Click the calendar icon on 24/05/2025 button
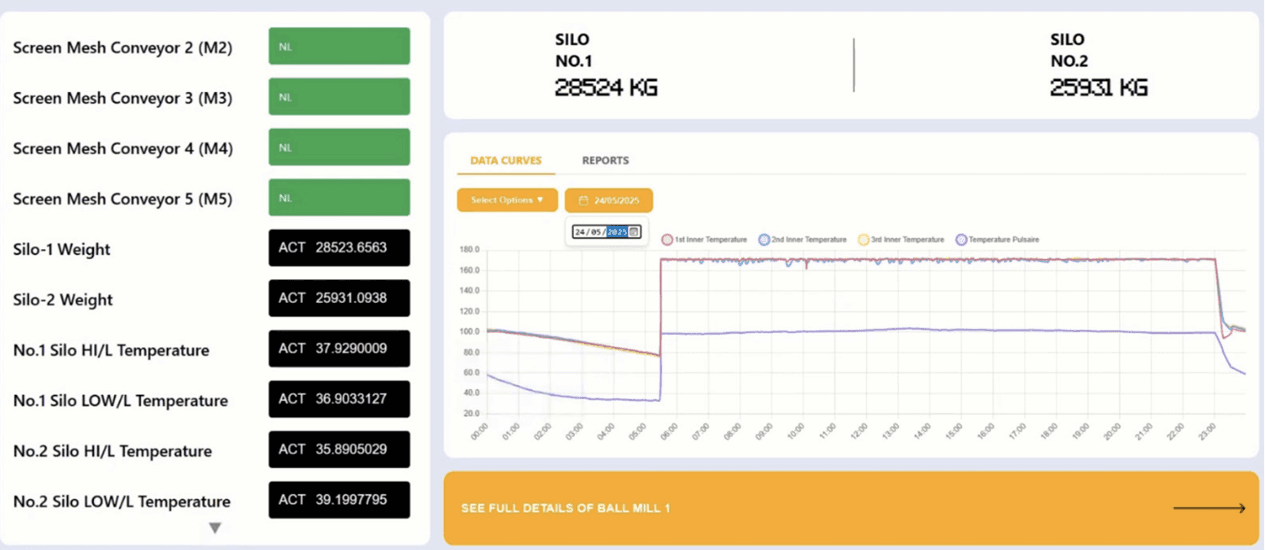The height and width of the screenshot is (550, 1265). [584, 200]
